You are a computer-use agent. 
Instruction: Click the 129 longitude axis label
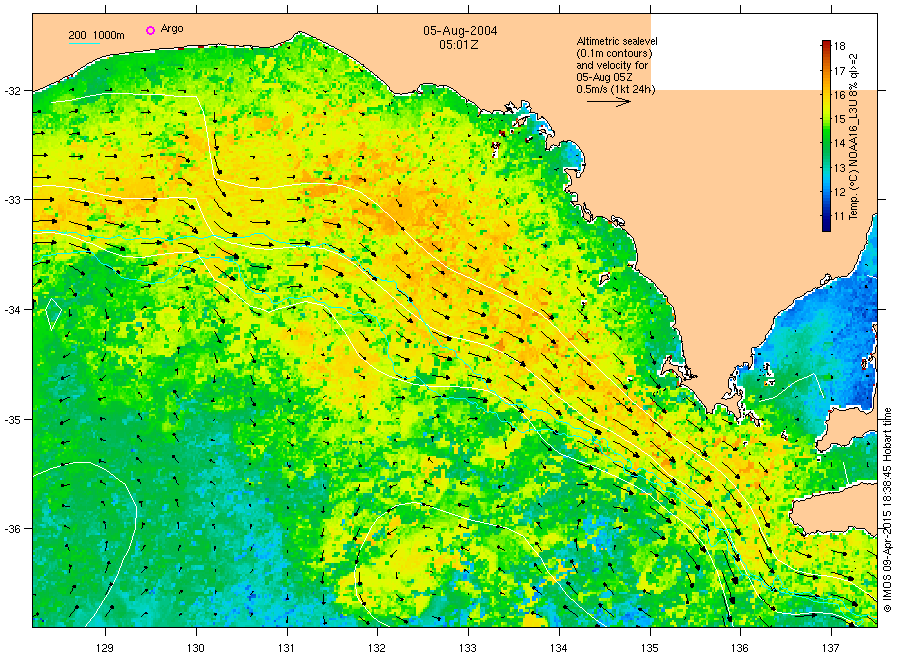(x=105, y=649)
